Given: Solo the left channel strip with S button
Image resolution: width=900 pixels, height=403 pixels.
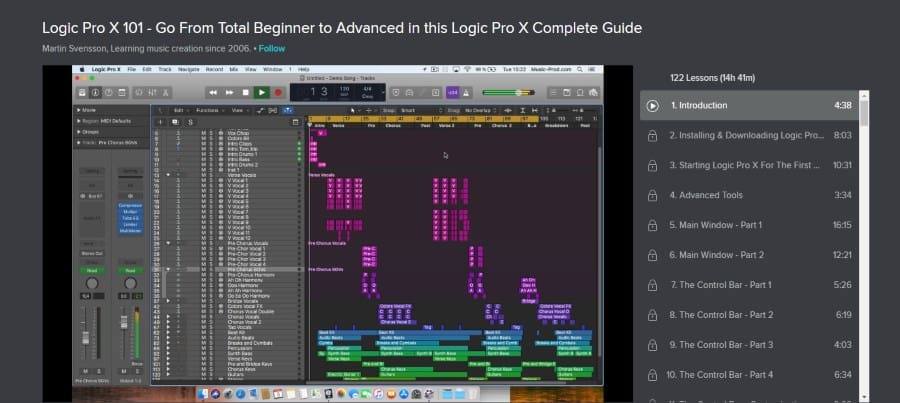Looking at the screenshot, I should [98, 371].
